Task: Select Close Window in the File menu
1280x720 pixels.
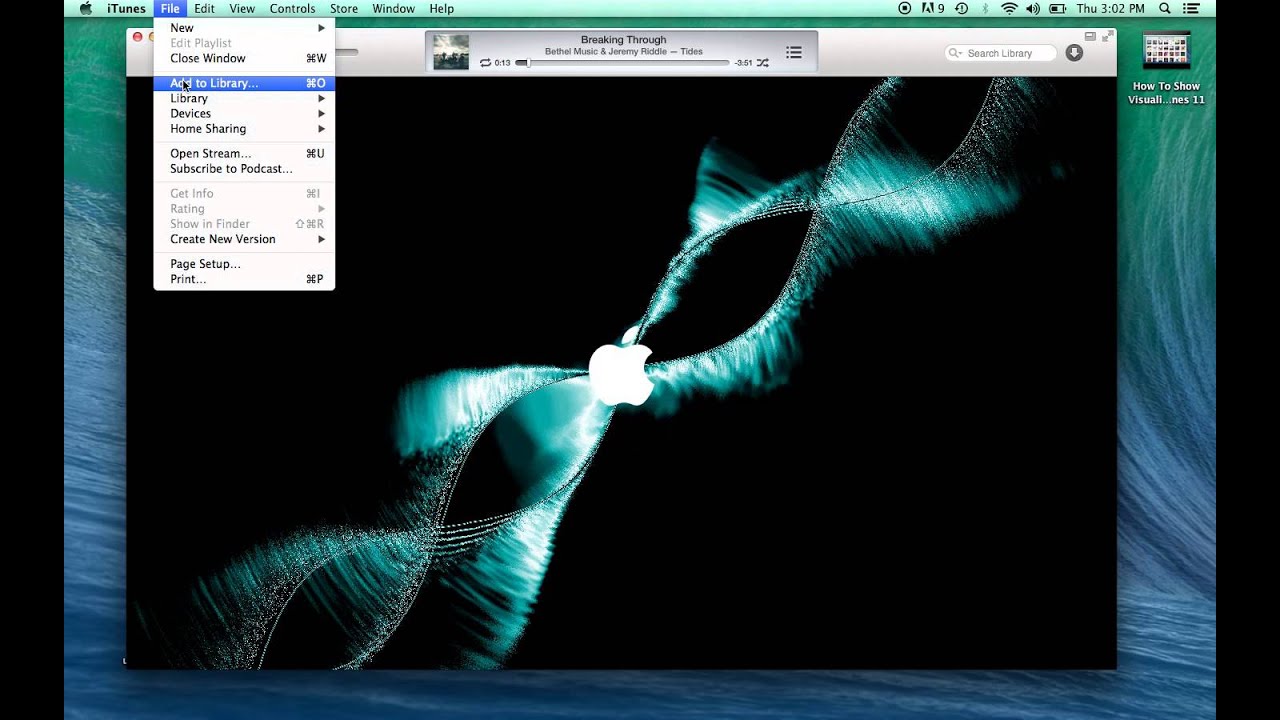Action: [x=244, y=58]
